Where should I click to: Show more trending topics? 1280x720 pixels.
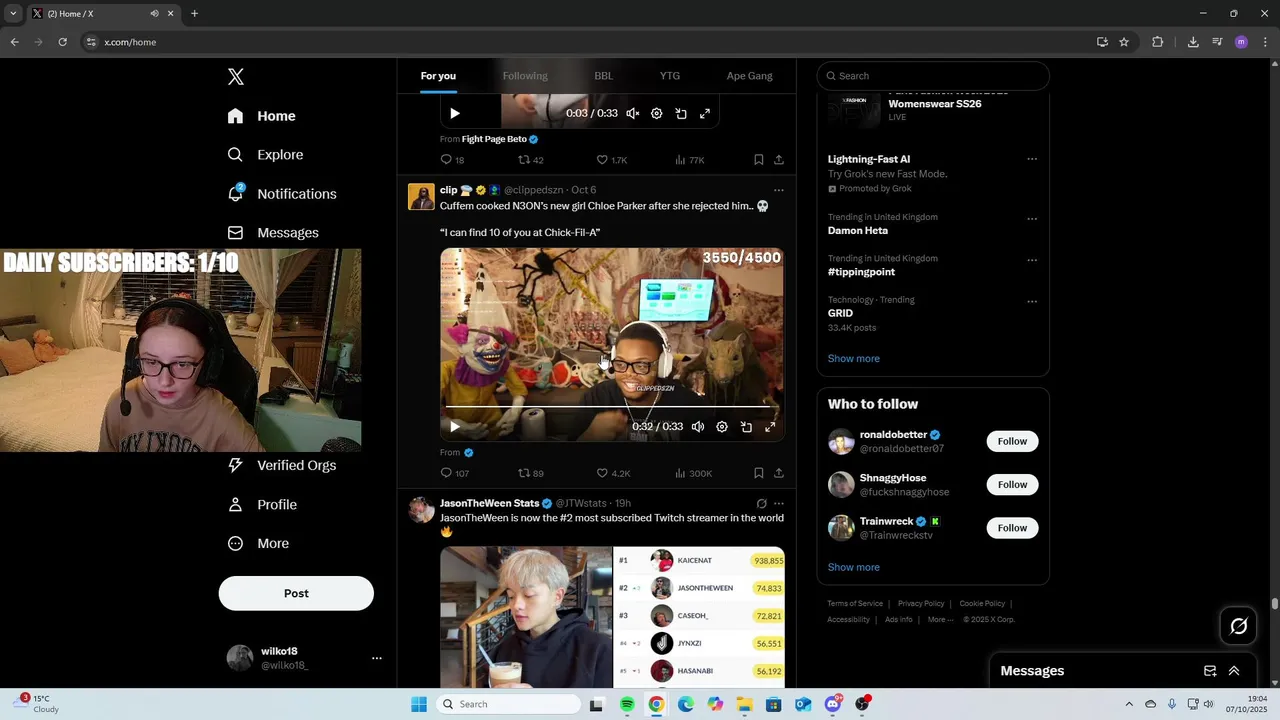click(x=854, y=359)
